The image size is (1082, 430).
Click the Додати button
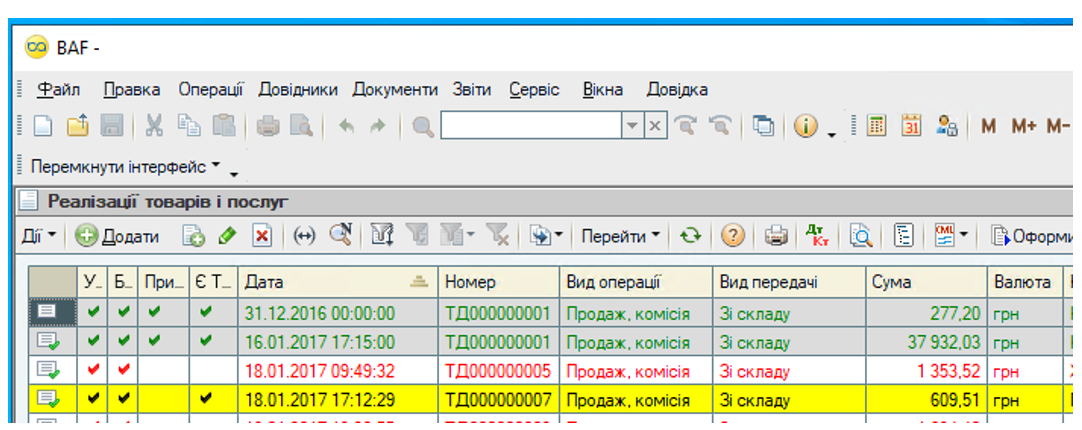(117, 236)
